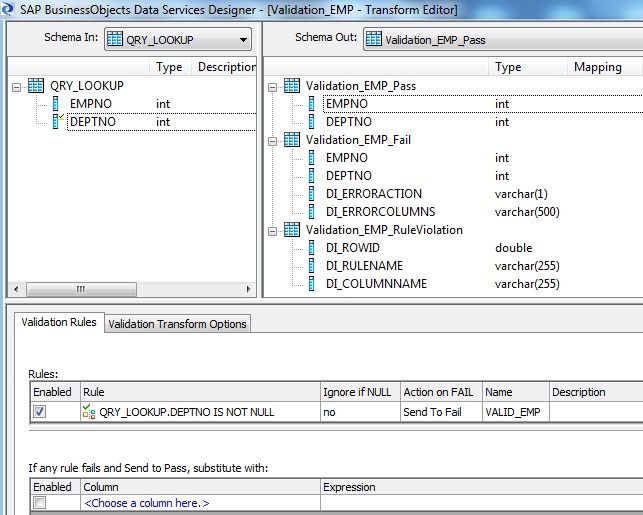Screen dimensions: 643x515
Task: Click left arrow of Schema In horizontal scrollbar
Action: pyautogui.click(x=16, y=289)
